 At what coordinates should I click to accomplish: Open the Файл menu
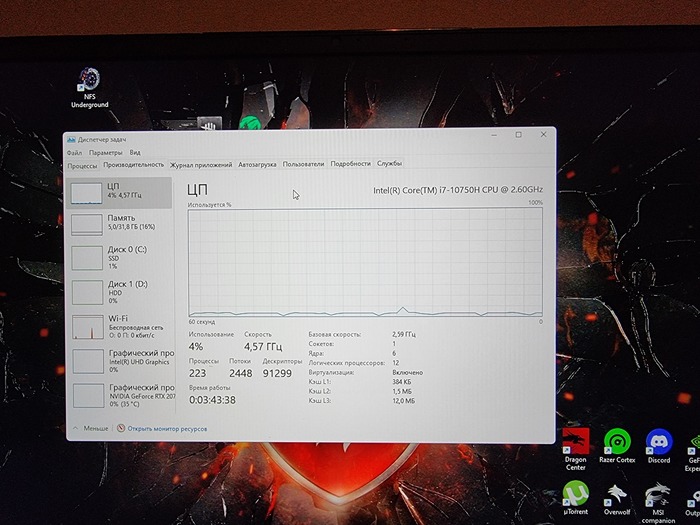(75, 153)
